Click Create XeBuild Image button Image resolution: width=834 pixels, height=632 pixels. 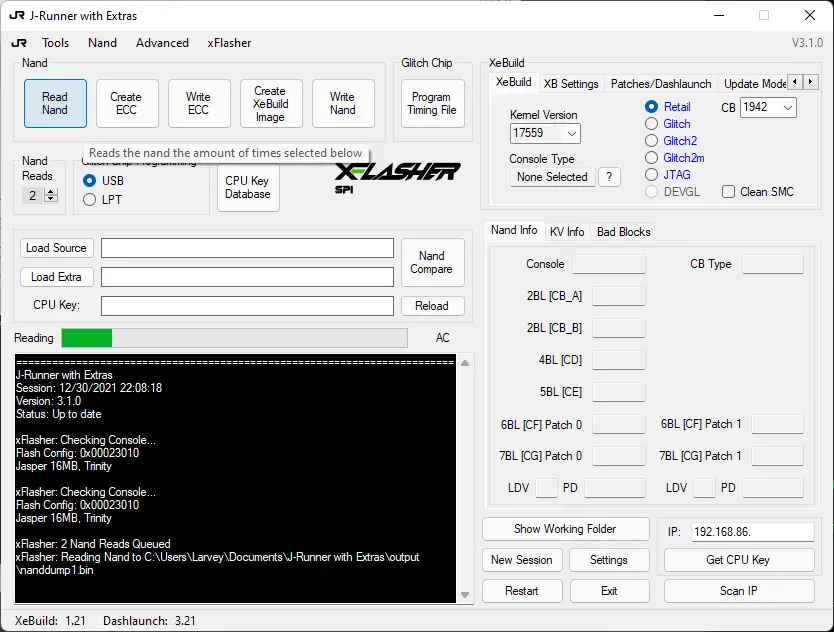[x=271, y=103]
